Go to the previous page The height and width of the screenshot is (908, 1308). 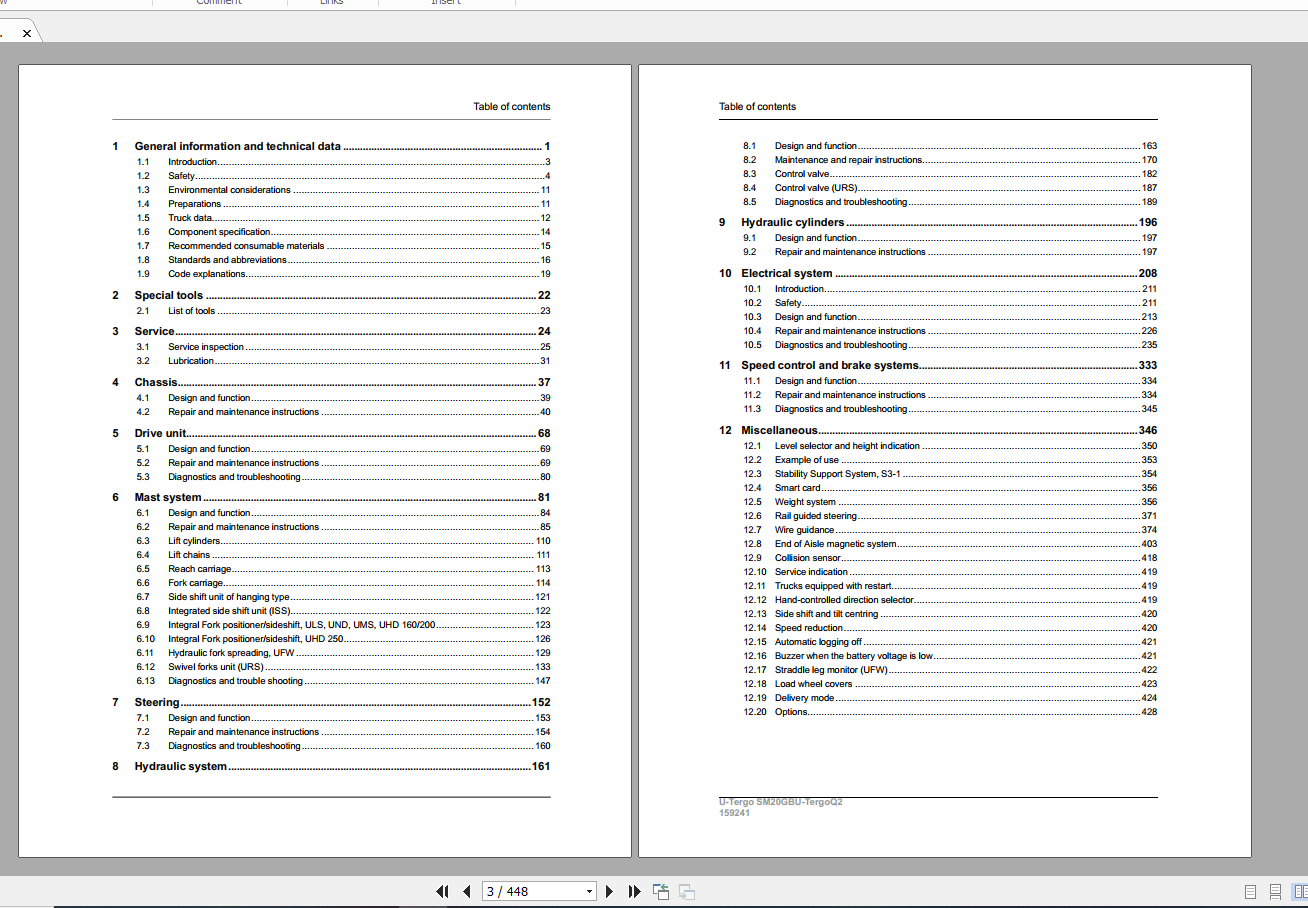[466, 891]
